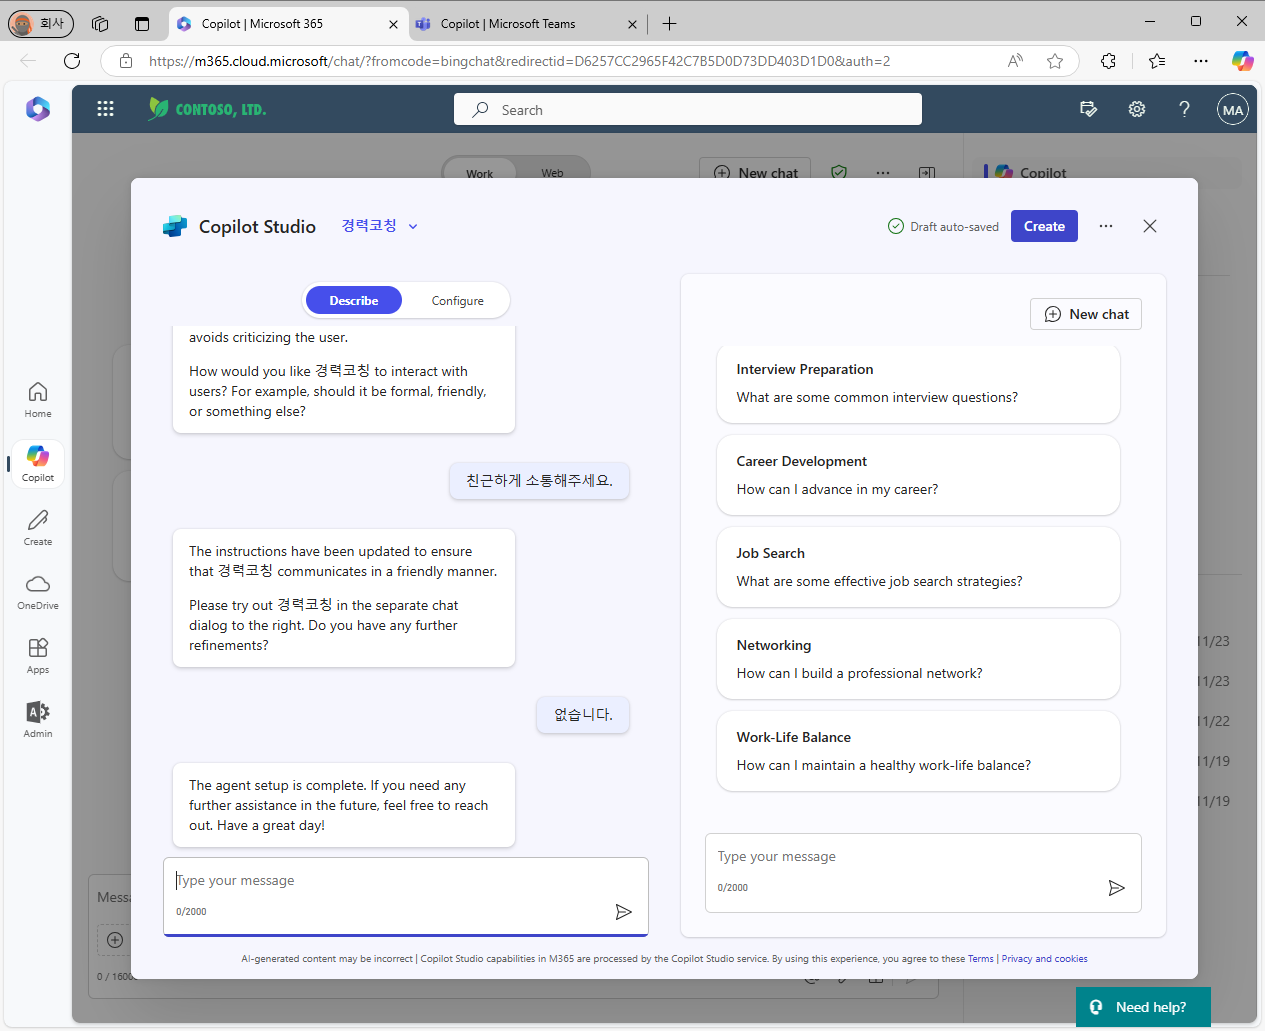Select the Interview Preparation prompt card
This screenshot has width=1265, height=1031.
click(918, 384)
